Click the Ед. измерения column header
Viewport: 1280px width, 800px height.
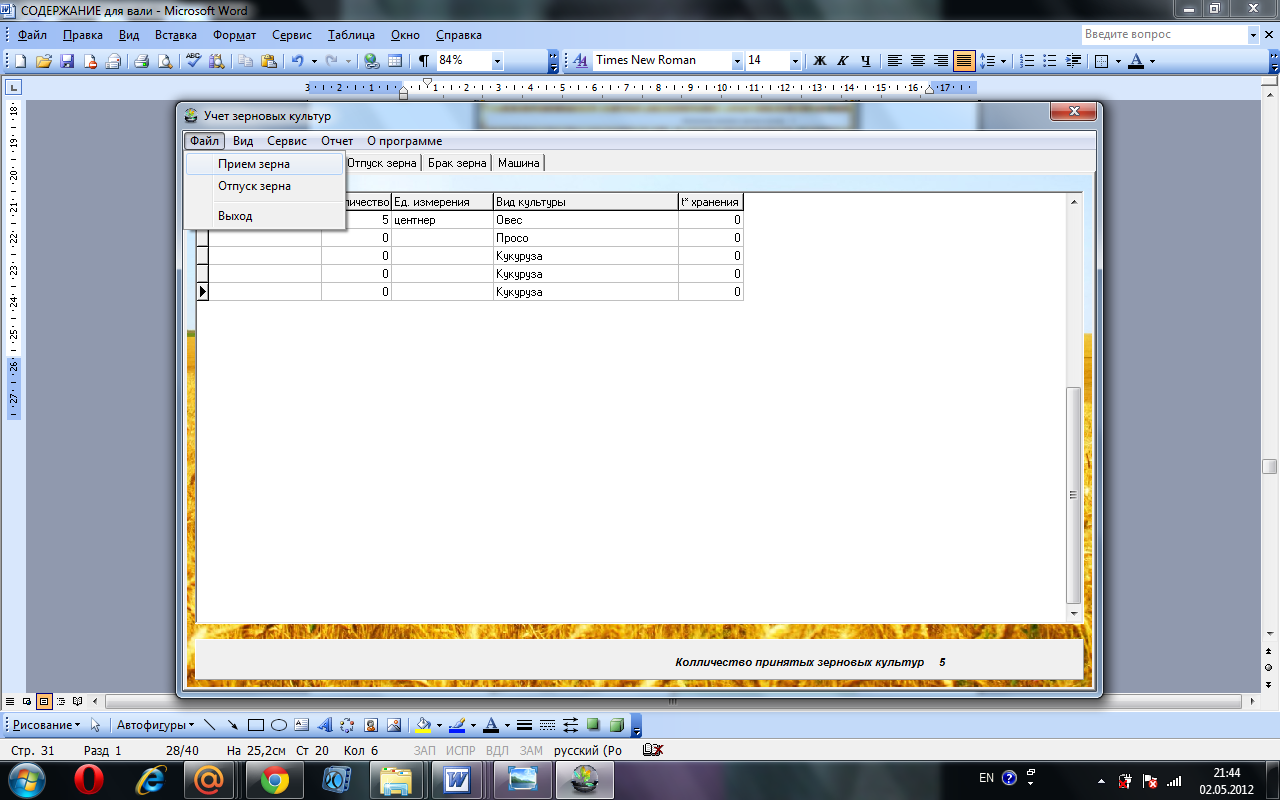442,202
